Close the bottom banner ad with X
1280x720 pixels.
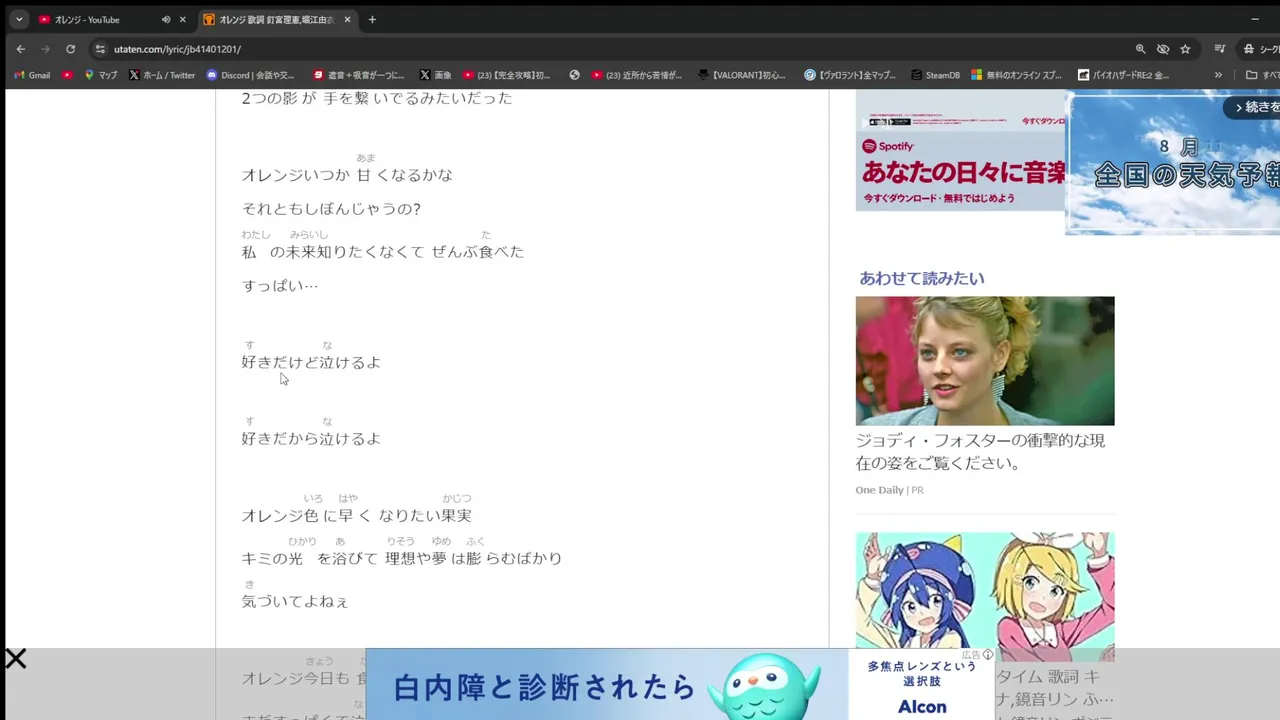click(15, 659)
